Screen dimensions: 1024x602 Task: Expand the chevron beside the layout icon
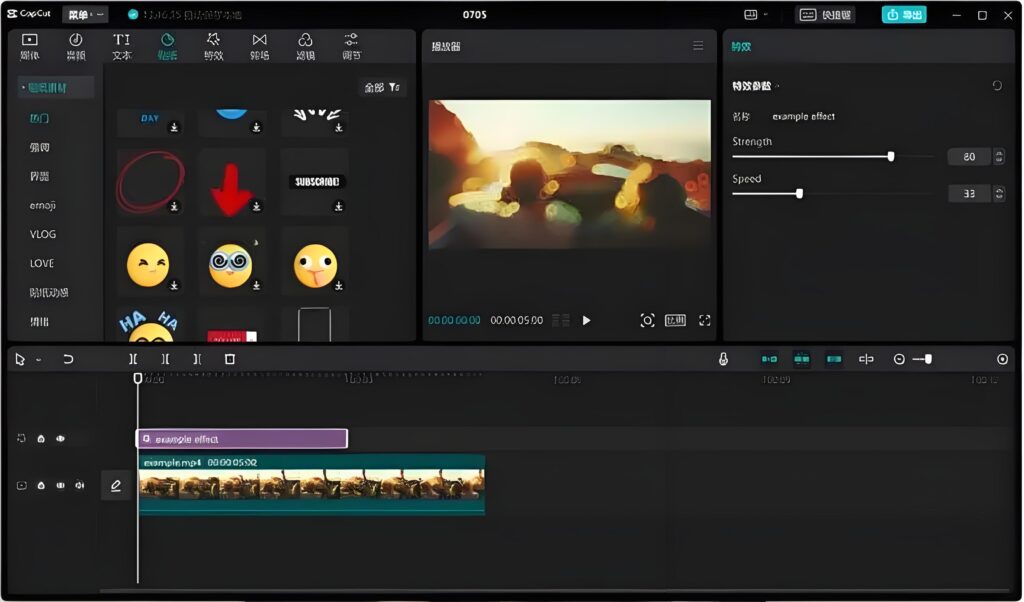click(765, 14)
